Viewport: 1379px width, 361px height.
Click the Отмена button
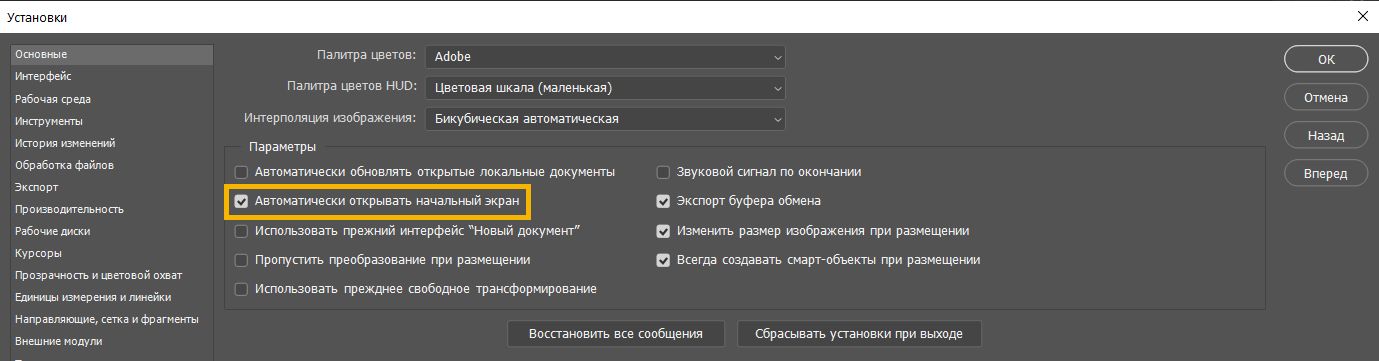click(1326, 98)
